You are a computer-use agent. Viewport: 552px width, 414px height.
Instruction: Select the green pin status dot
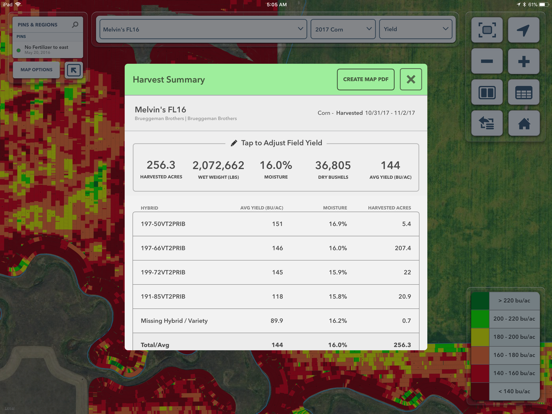[x=19, y=50]
